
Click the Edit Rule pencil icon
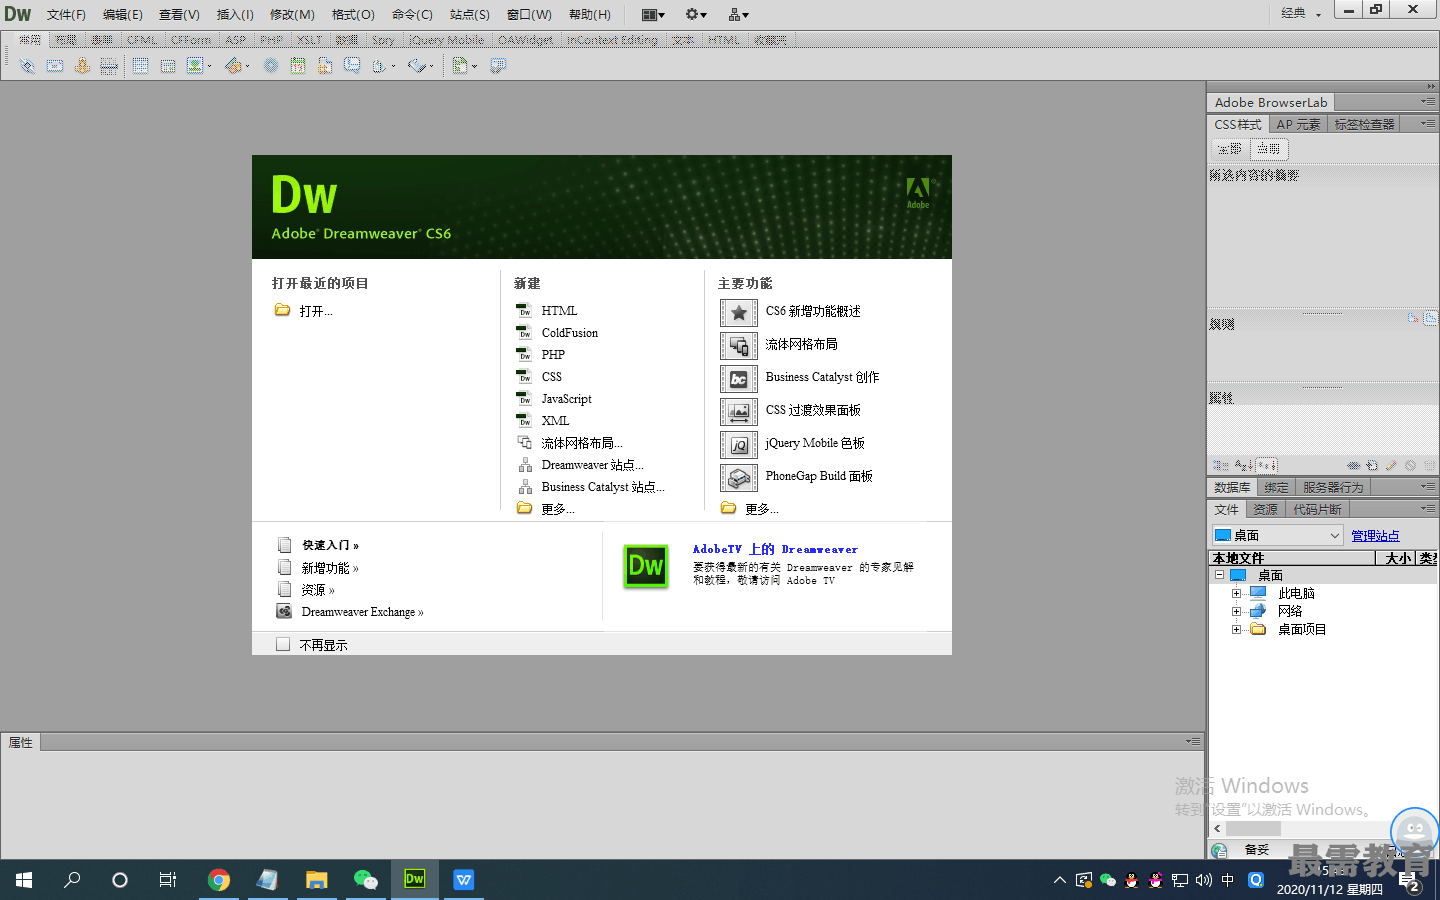[1391, 465]
